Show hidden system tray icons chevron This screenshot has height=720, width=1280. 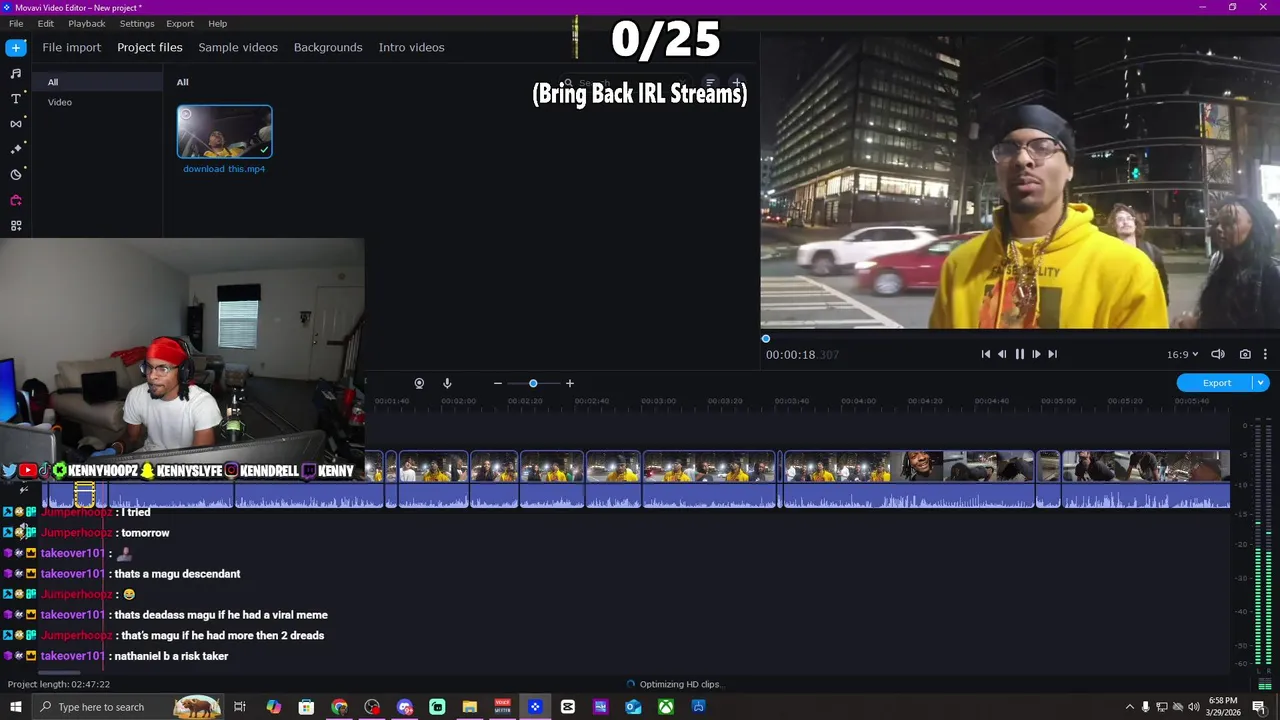click(x=1130, y=707)
